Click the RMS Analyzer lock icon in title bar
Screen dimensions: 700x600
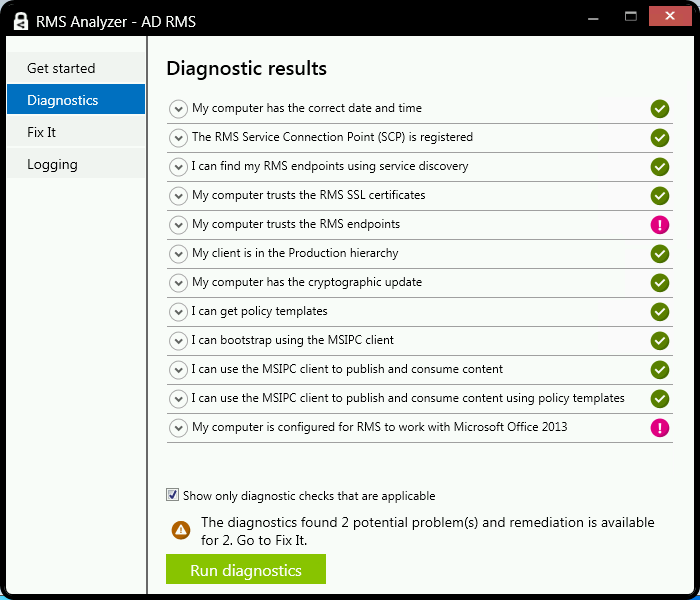coord(18,18)
